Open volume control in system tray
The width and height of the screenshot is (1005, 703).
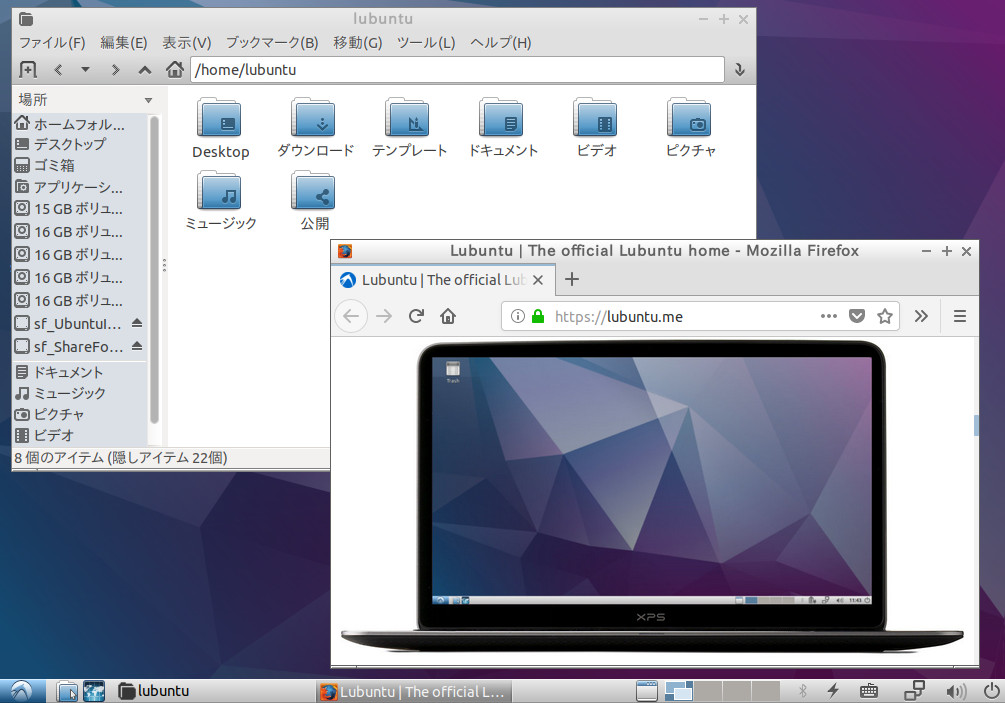[956, 691]
